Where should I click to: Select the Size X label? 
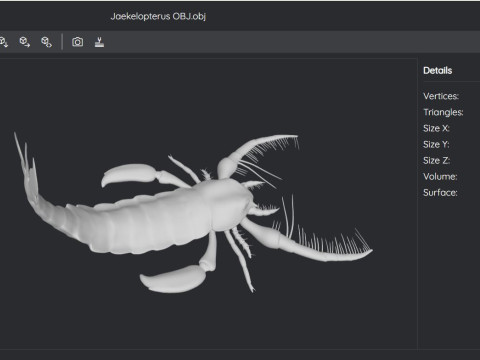(436, 128)
